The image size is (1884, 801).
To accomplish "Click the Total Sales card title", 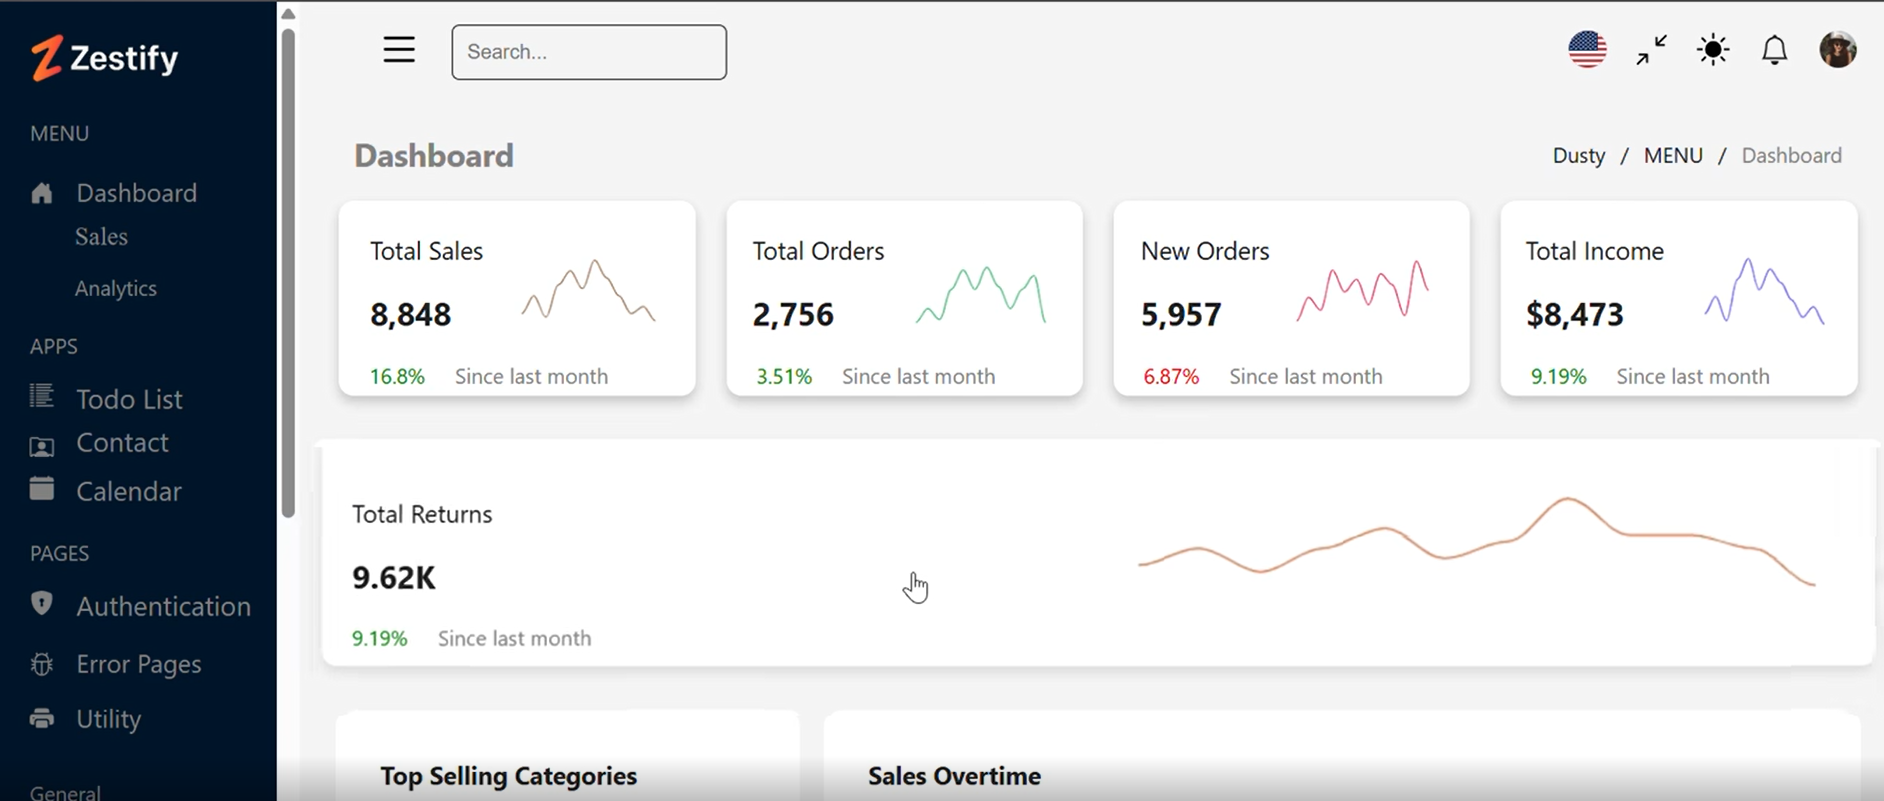I will 426,251.
